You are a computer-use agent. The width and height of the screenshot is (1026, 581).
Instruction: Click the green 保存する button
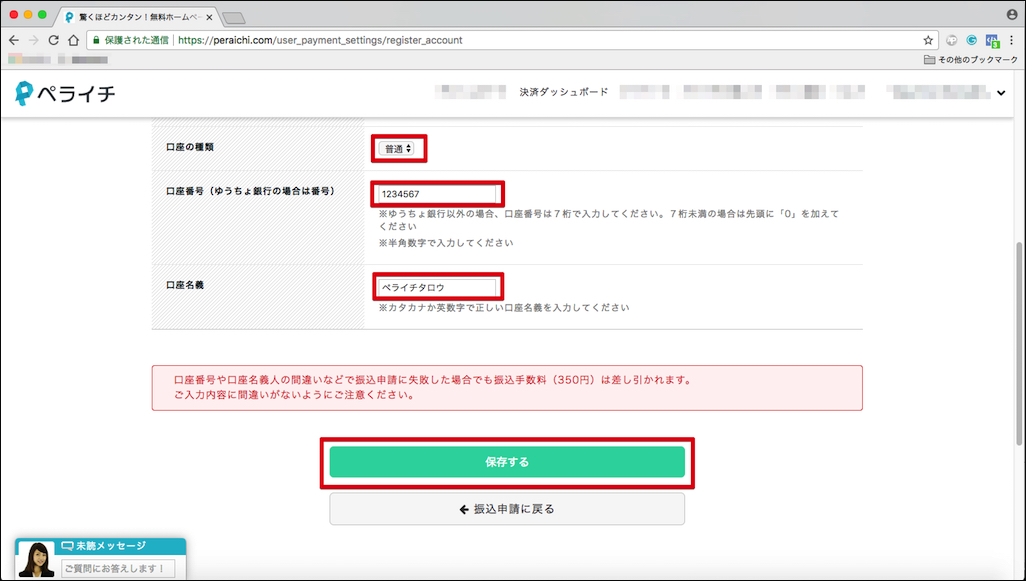pyautogui.click(x=506, y=463)
